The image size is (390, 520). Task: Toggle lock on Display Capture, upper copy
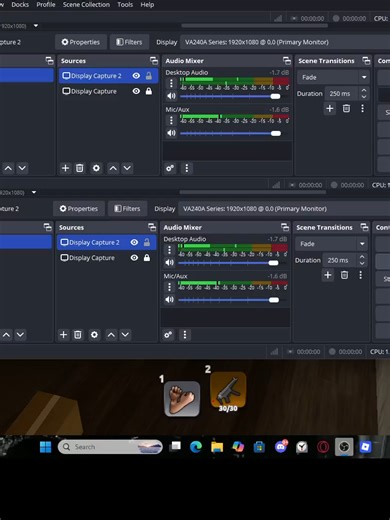149,91
